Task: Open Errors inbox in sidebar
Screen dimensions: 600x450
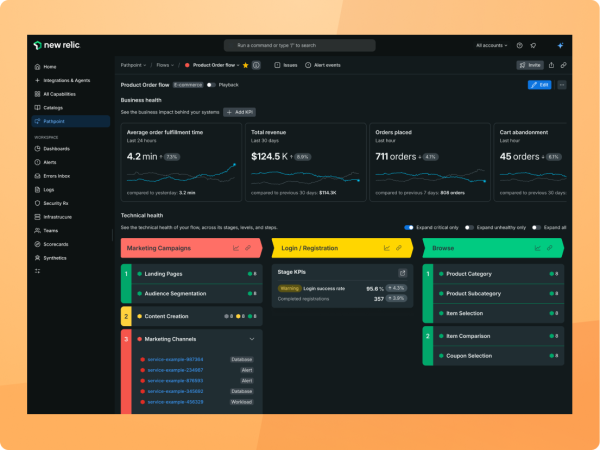Action: click(x=71, y=176)
